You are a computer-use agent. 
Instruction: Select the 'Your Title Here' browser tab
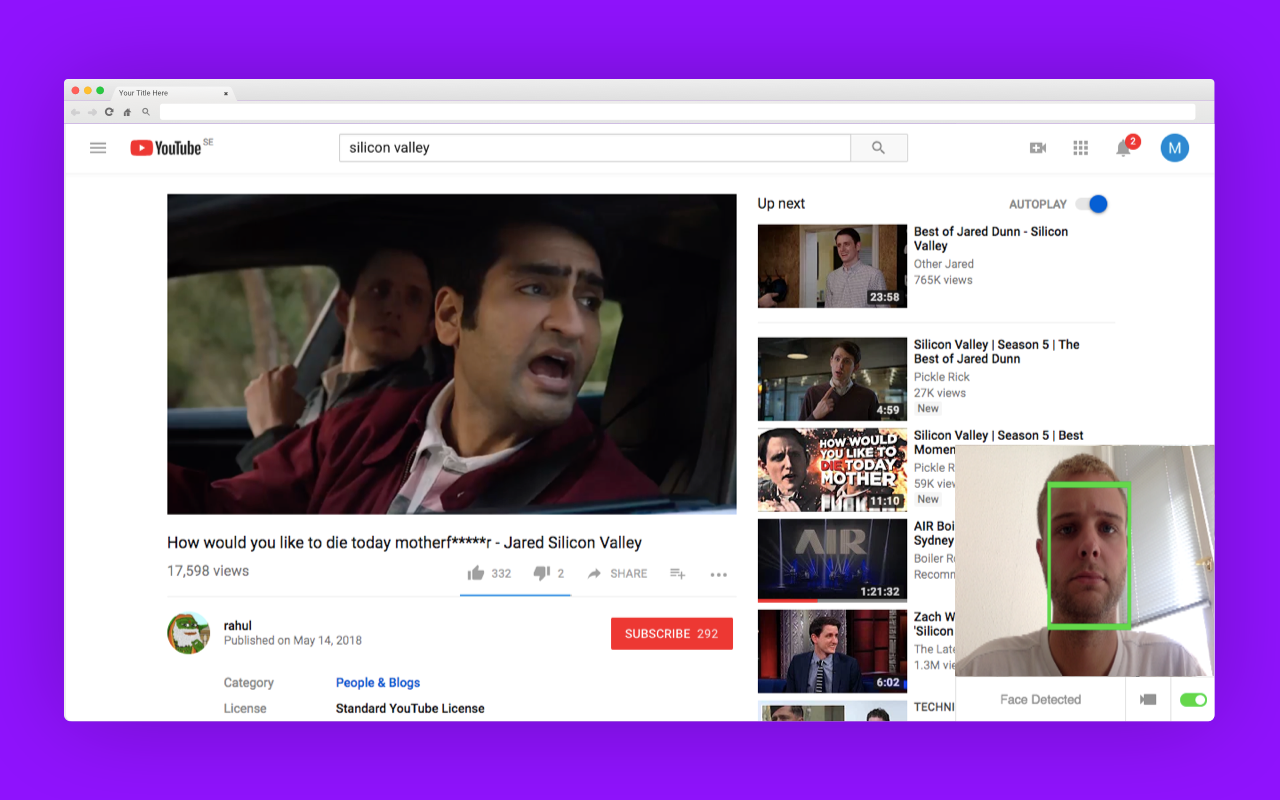coord(172,93)
